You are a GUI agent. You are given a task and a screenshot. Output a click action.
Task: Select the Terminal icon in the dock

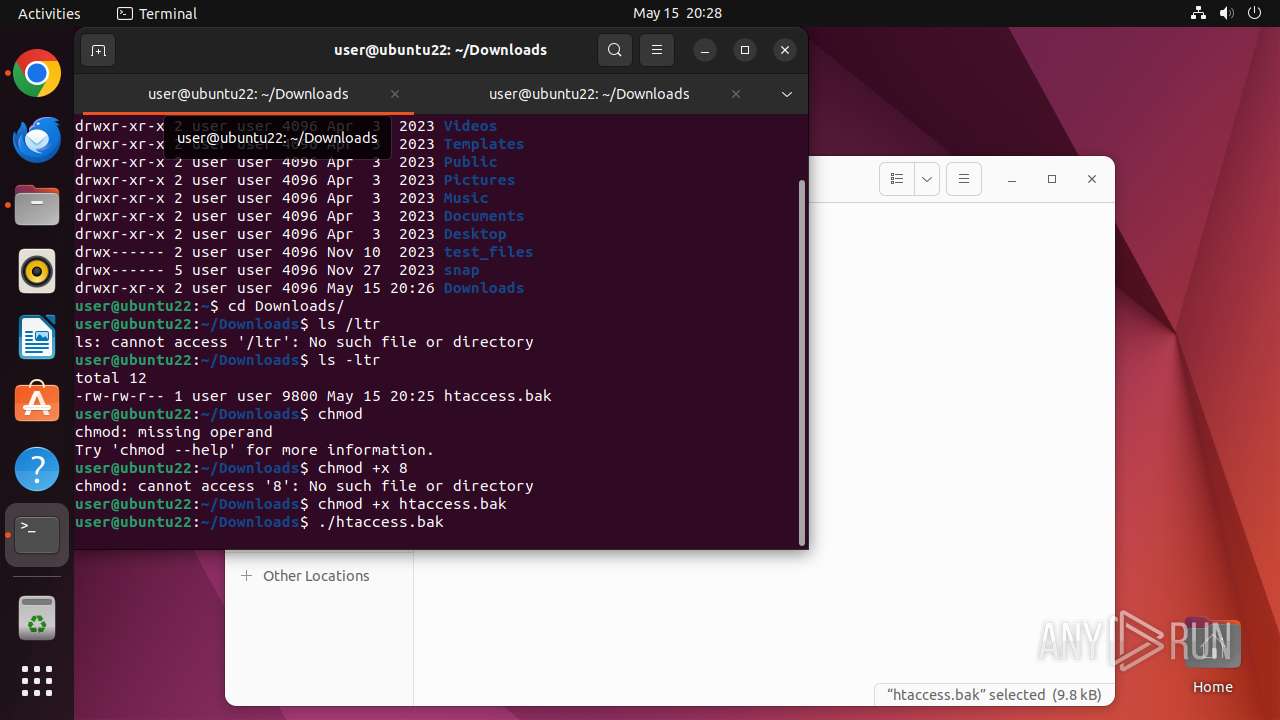37,535
